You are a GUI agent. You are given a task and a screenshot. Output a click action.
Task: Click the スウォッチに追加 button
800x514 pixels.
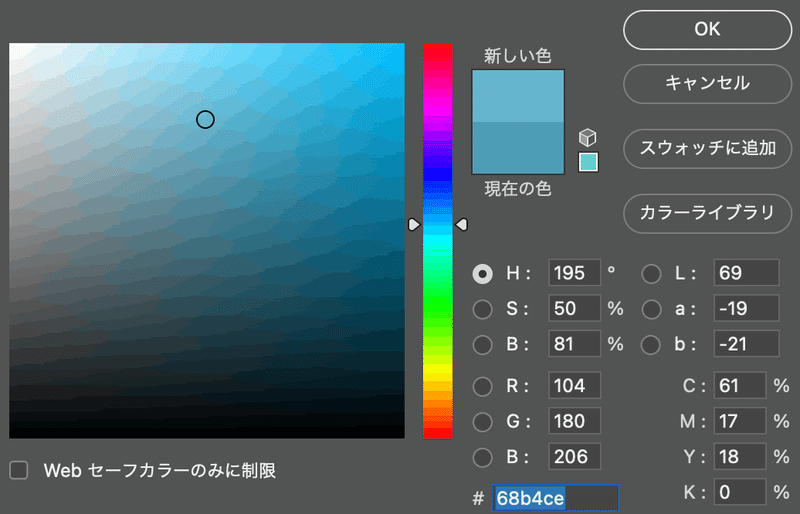[707, 149]
